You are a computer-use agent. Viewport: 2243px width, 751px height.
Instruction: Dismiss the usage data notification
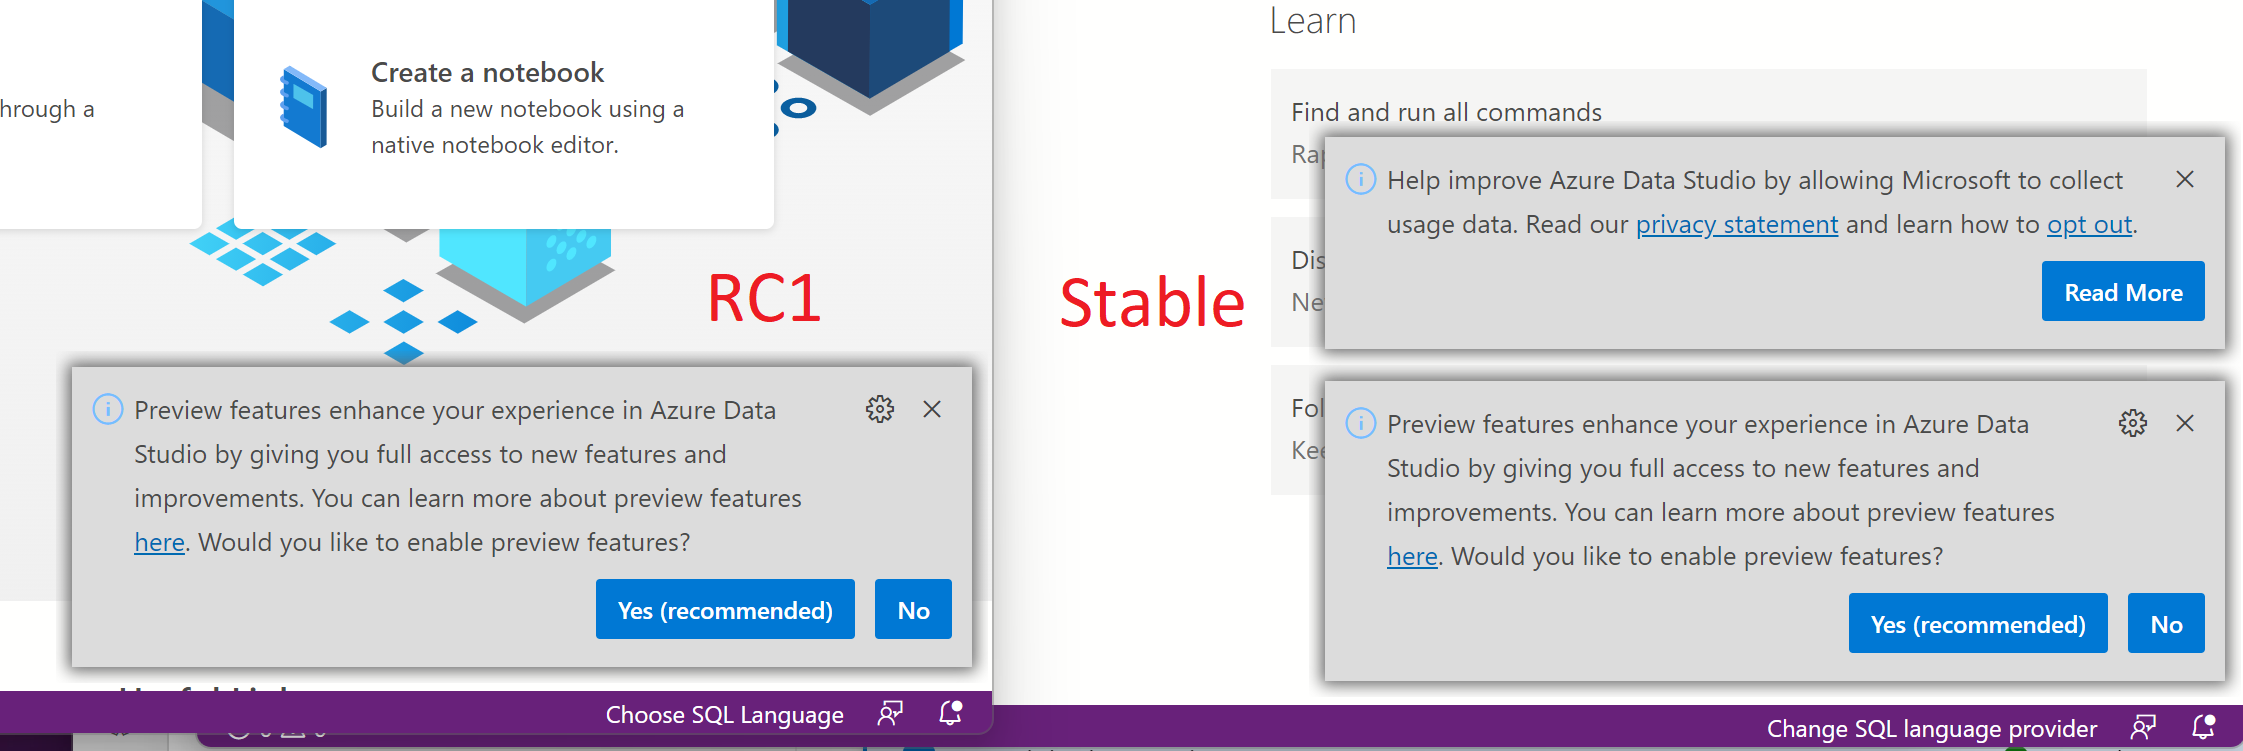(x=2185, y=180)
